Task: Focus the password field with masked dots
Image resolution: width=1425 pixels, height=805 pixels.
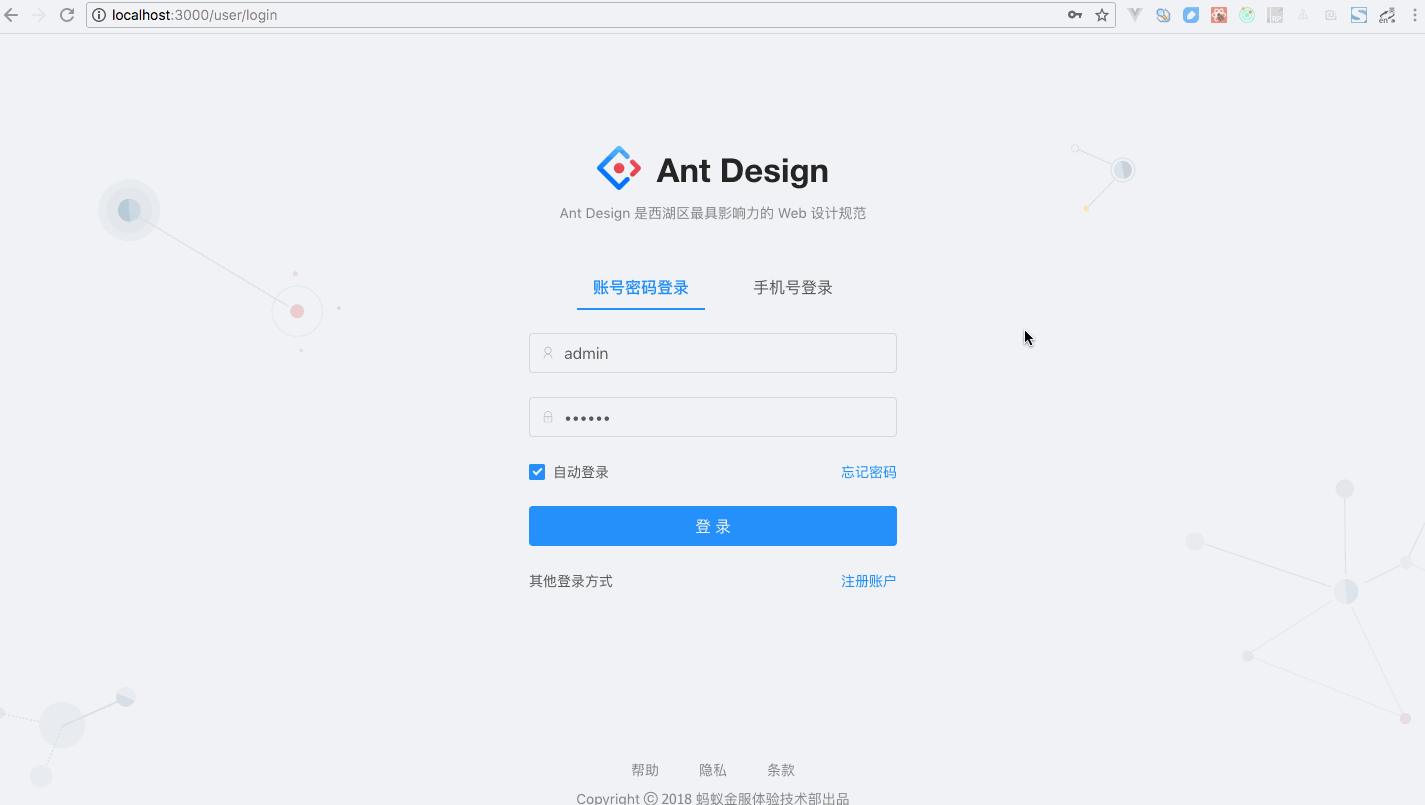Action: 713,417
